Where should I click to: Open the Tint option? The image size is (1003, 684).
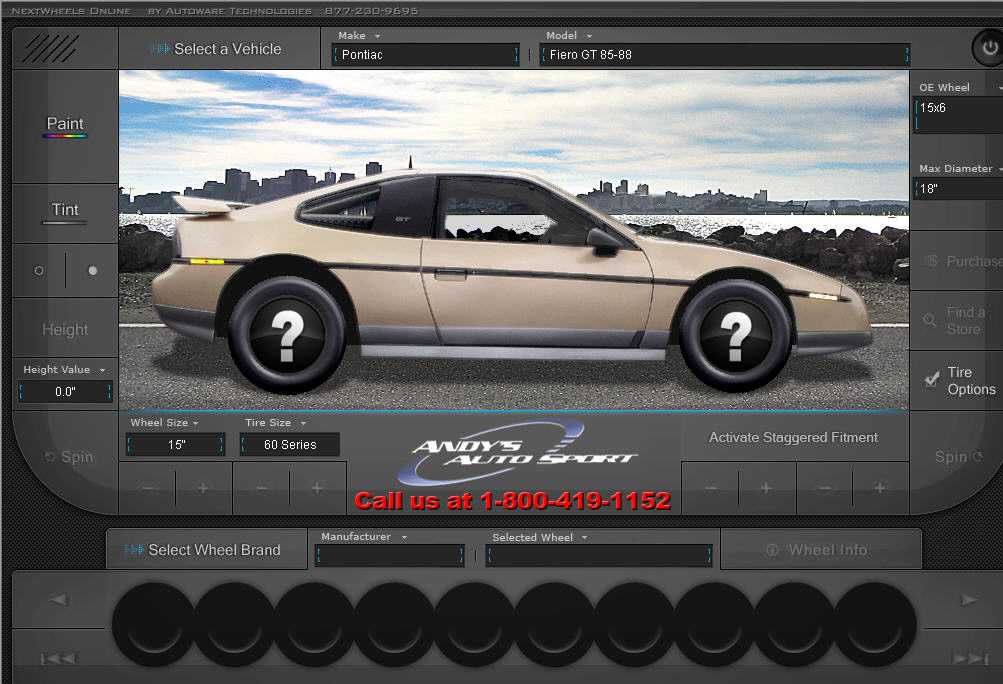click(x=65, y=211)
